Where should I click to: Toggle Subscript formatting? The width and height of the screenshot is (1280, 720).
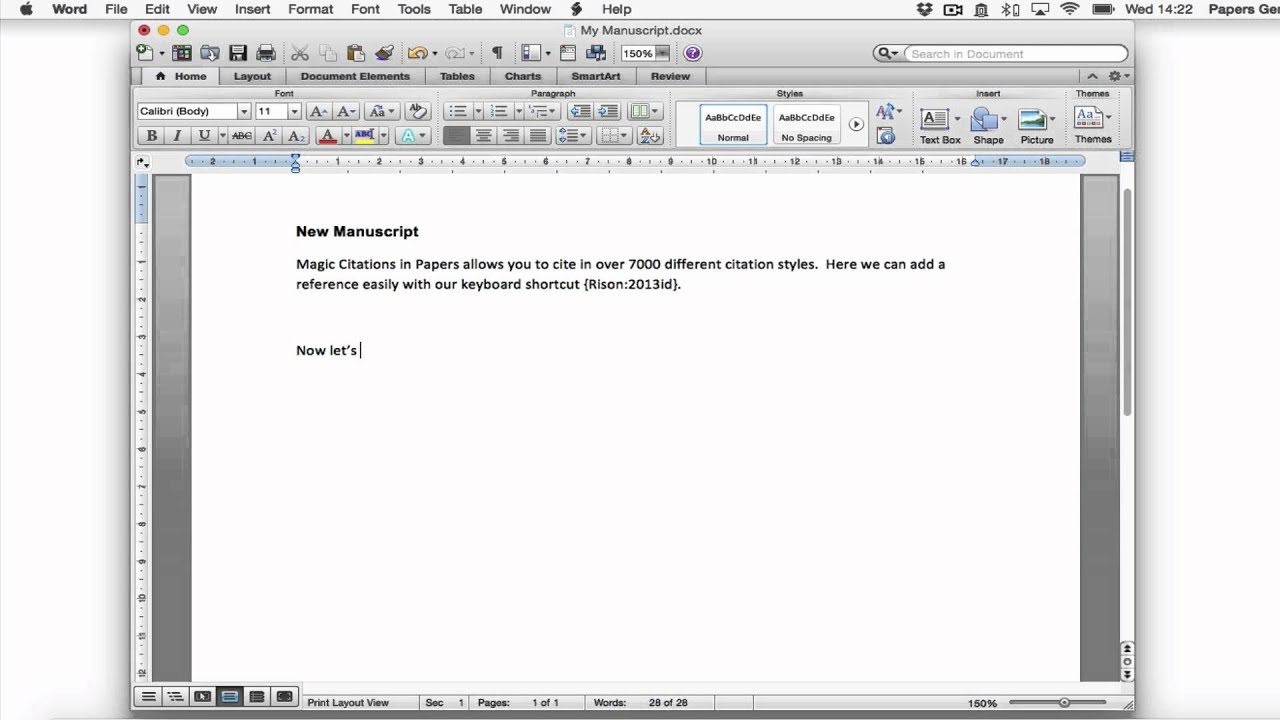tap(295, 136)
